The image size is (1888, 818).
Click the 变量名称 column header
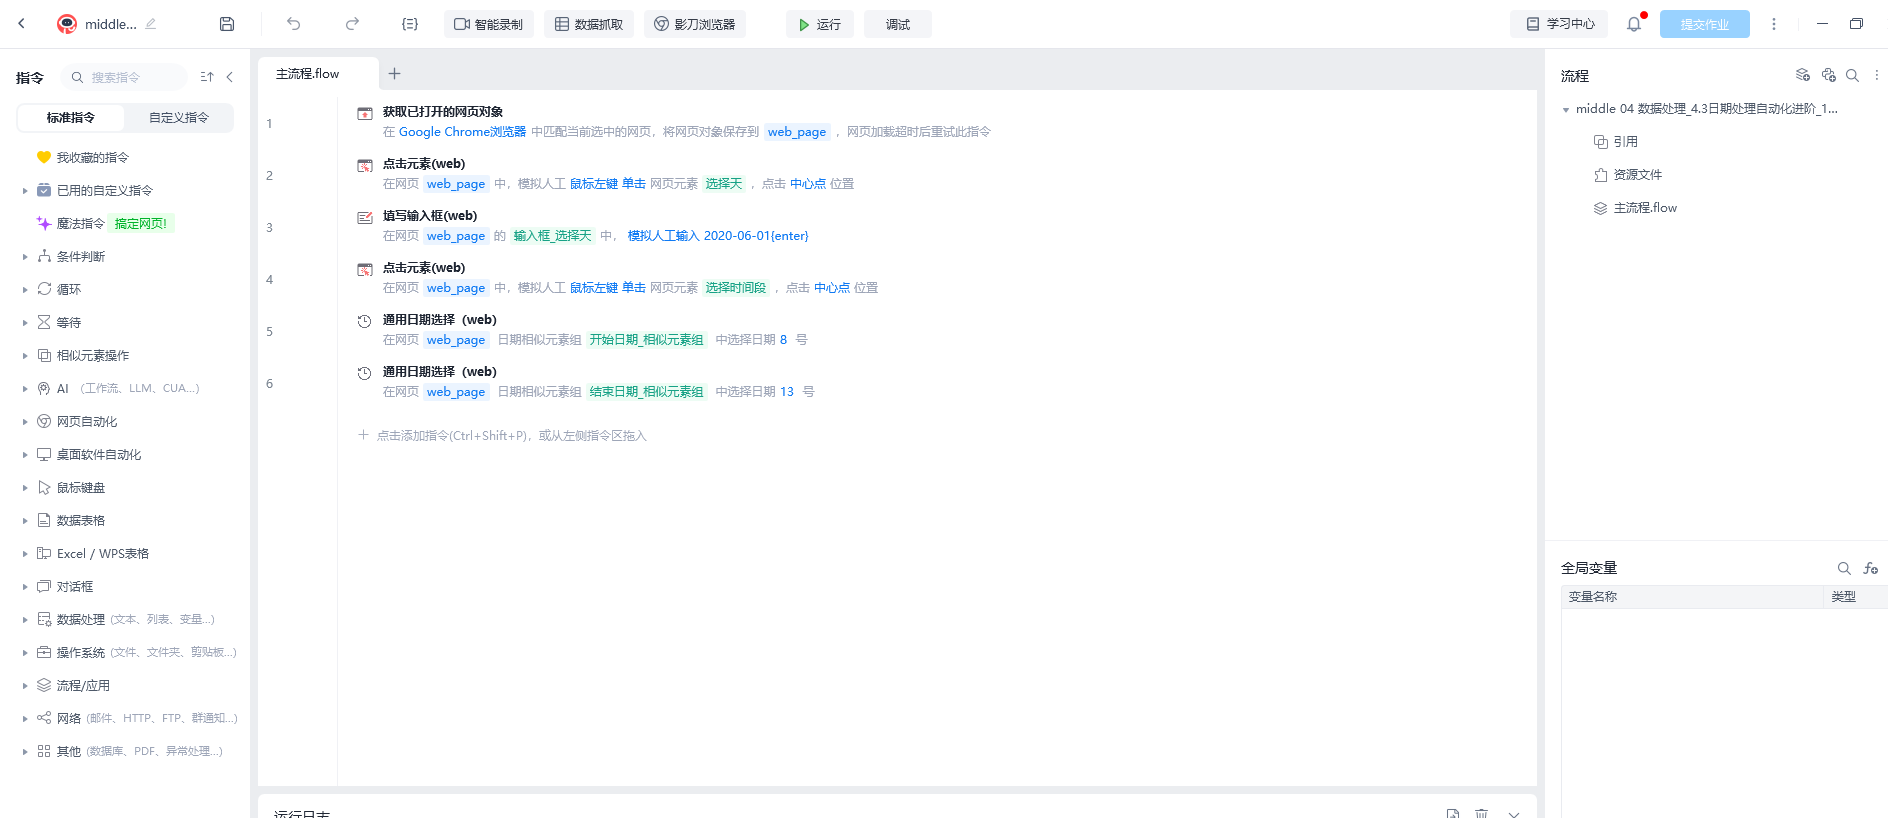(x=1692, y=597)
